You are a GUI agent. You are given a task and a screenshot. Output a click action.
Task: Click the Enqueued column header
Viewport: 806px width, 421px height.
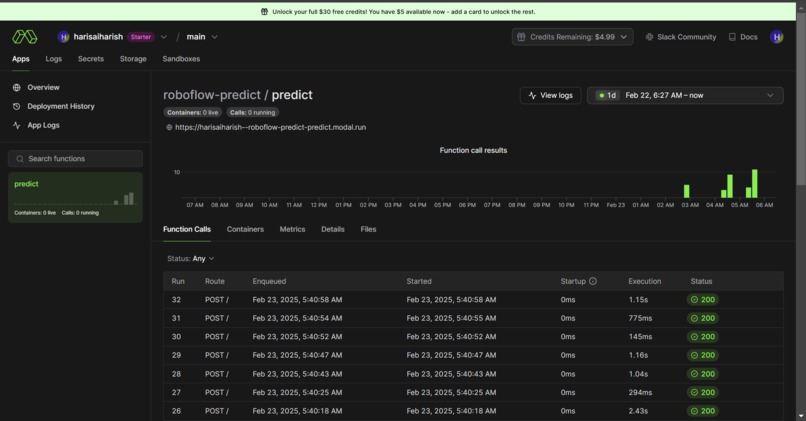pyautogui.click(x=269, y=281)
